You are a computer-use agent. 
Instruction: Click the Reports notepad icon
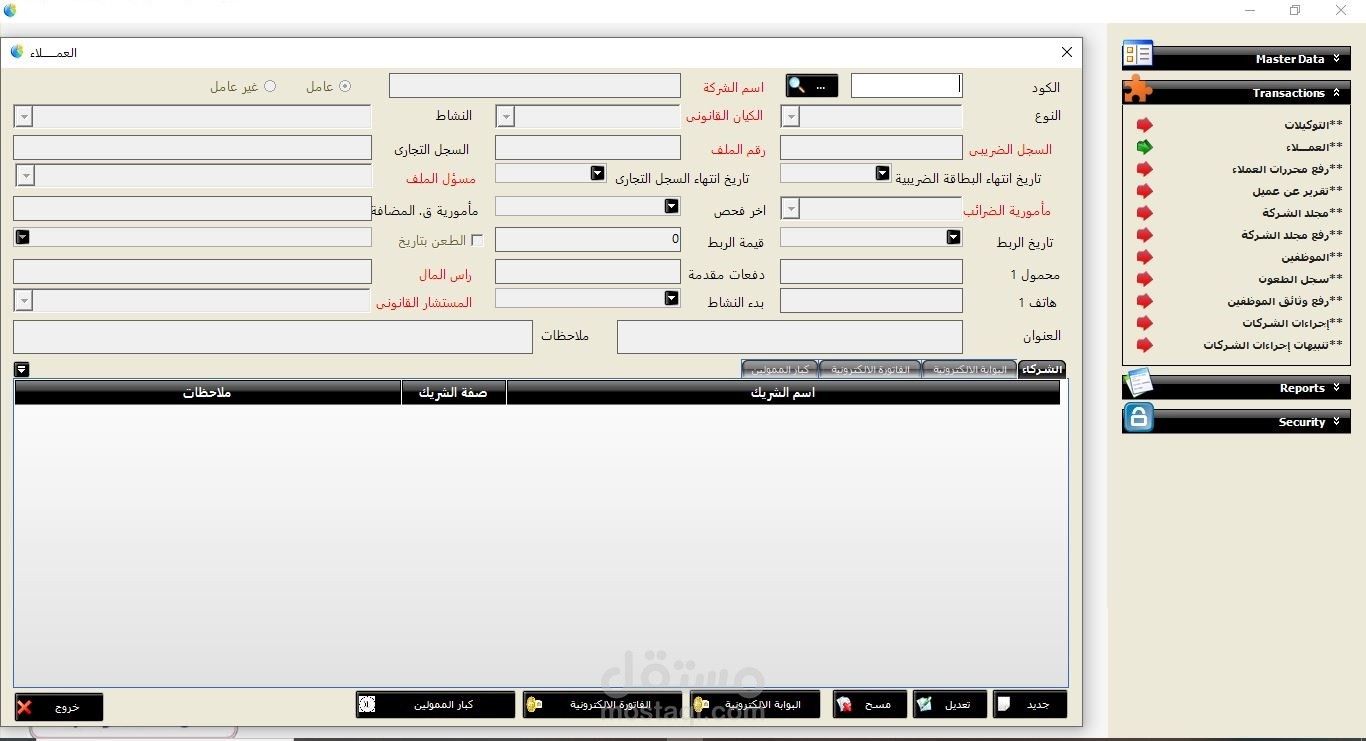1139,385
